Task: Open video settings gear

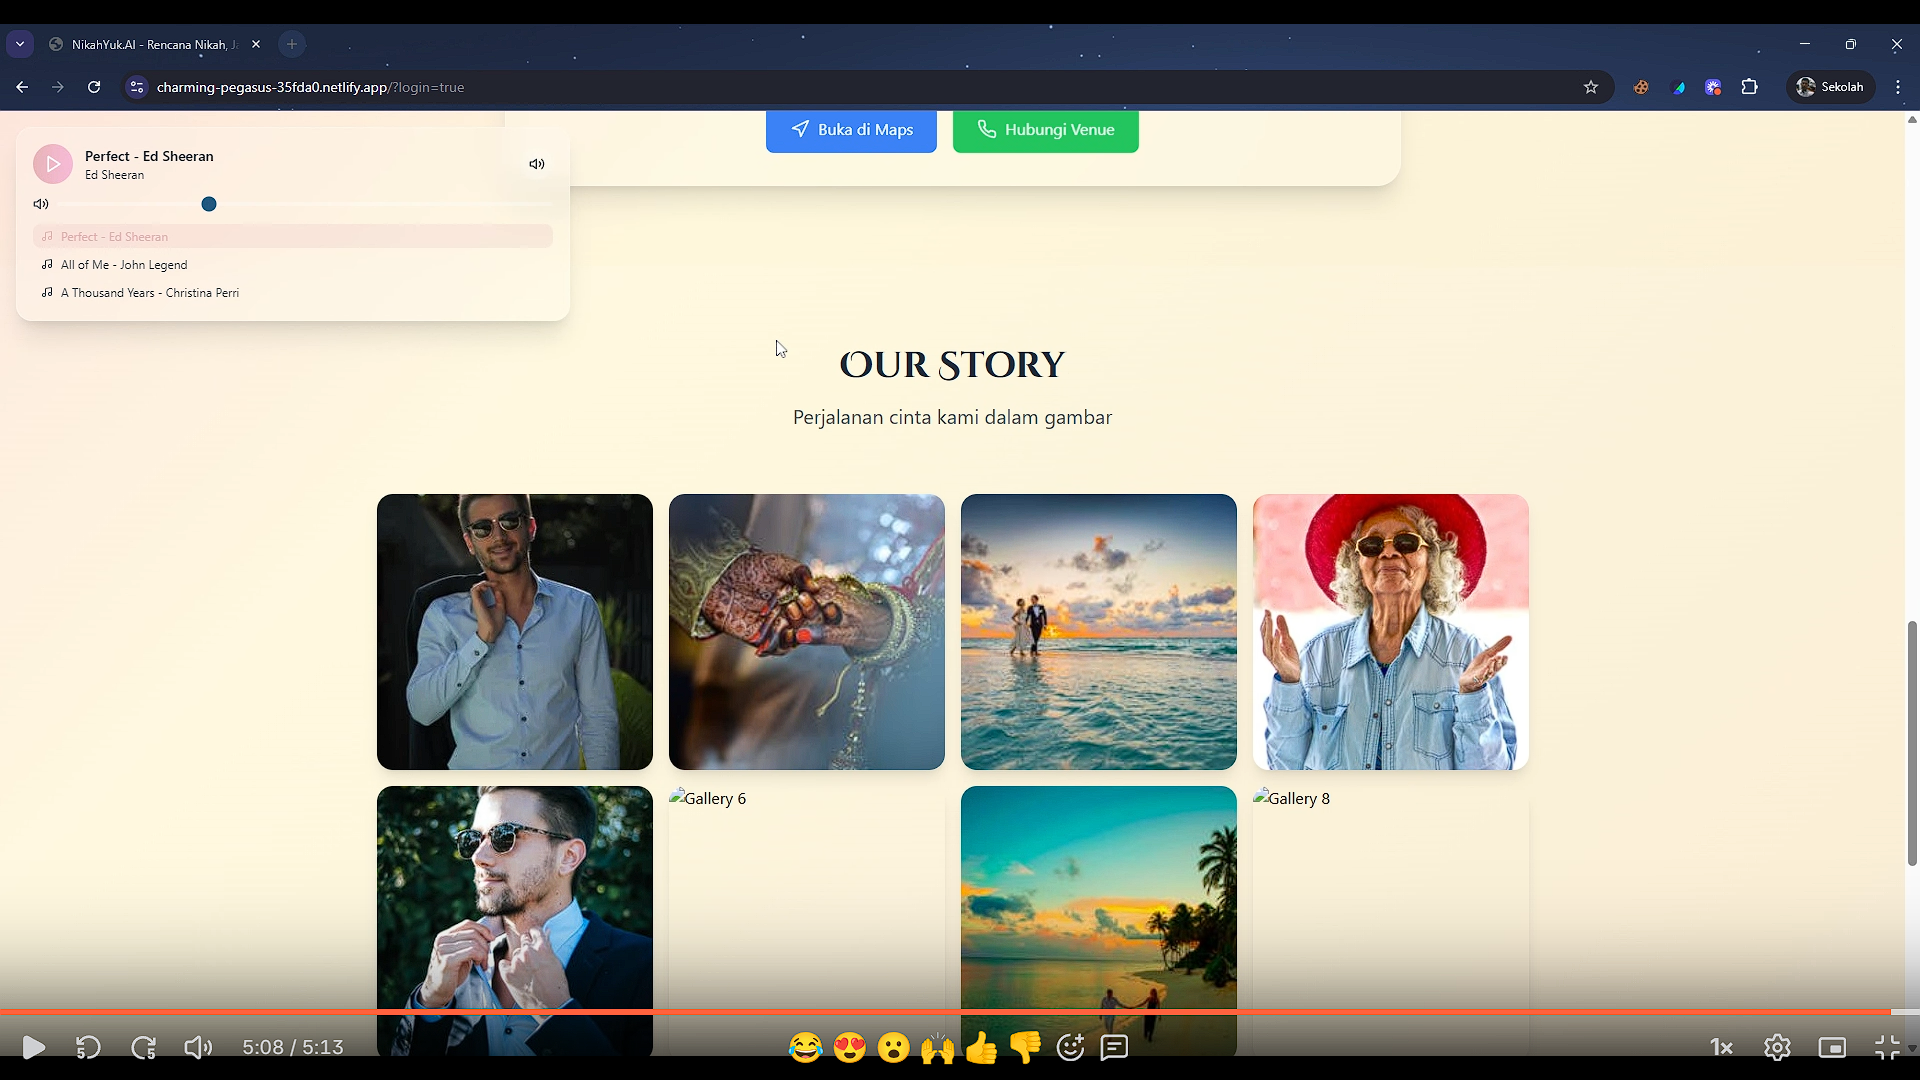Action: pyautogui.click(x=1777, y=1047)
